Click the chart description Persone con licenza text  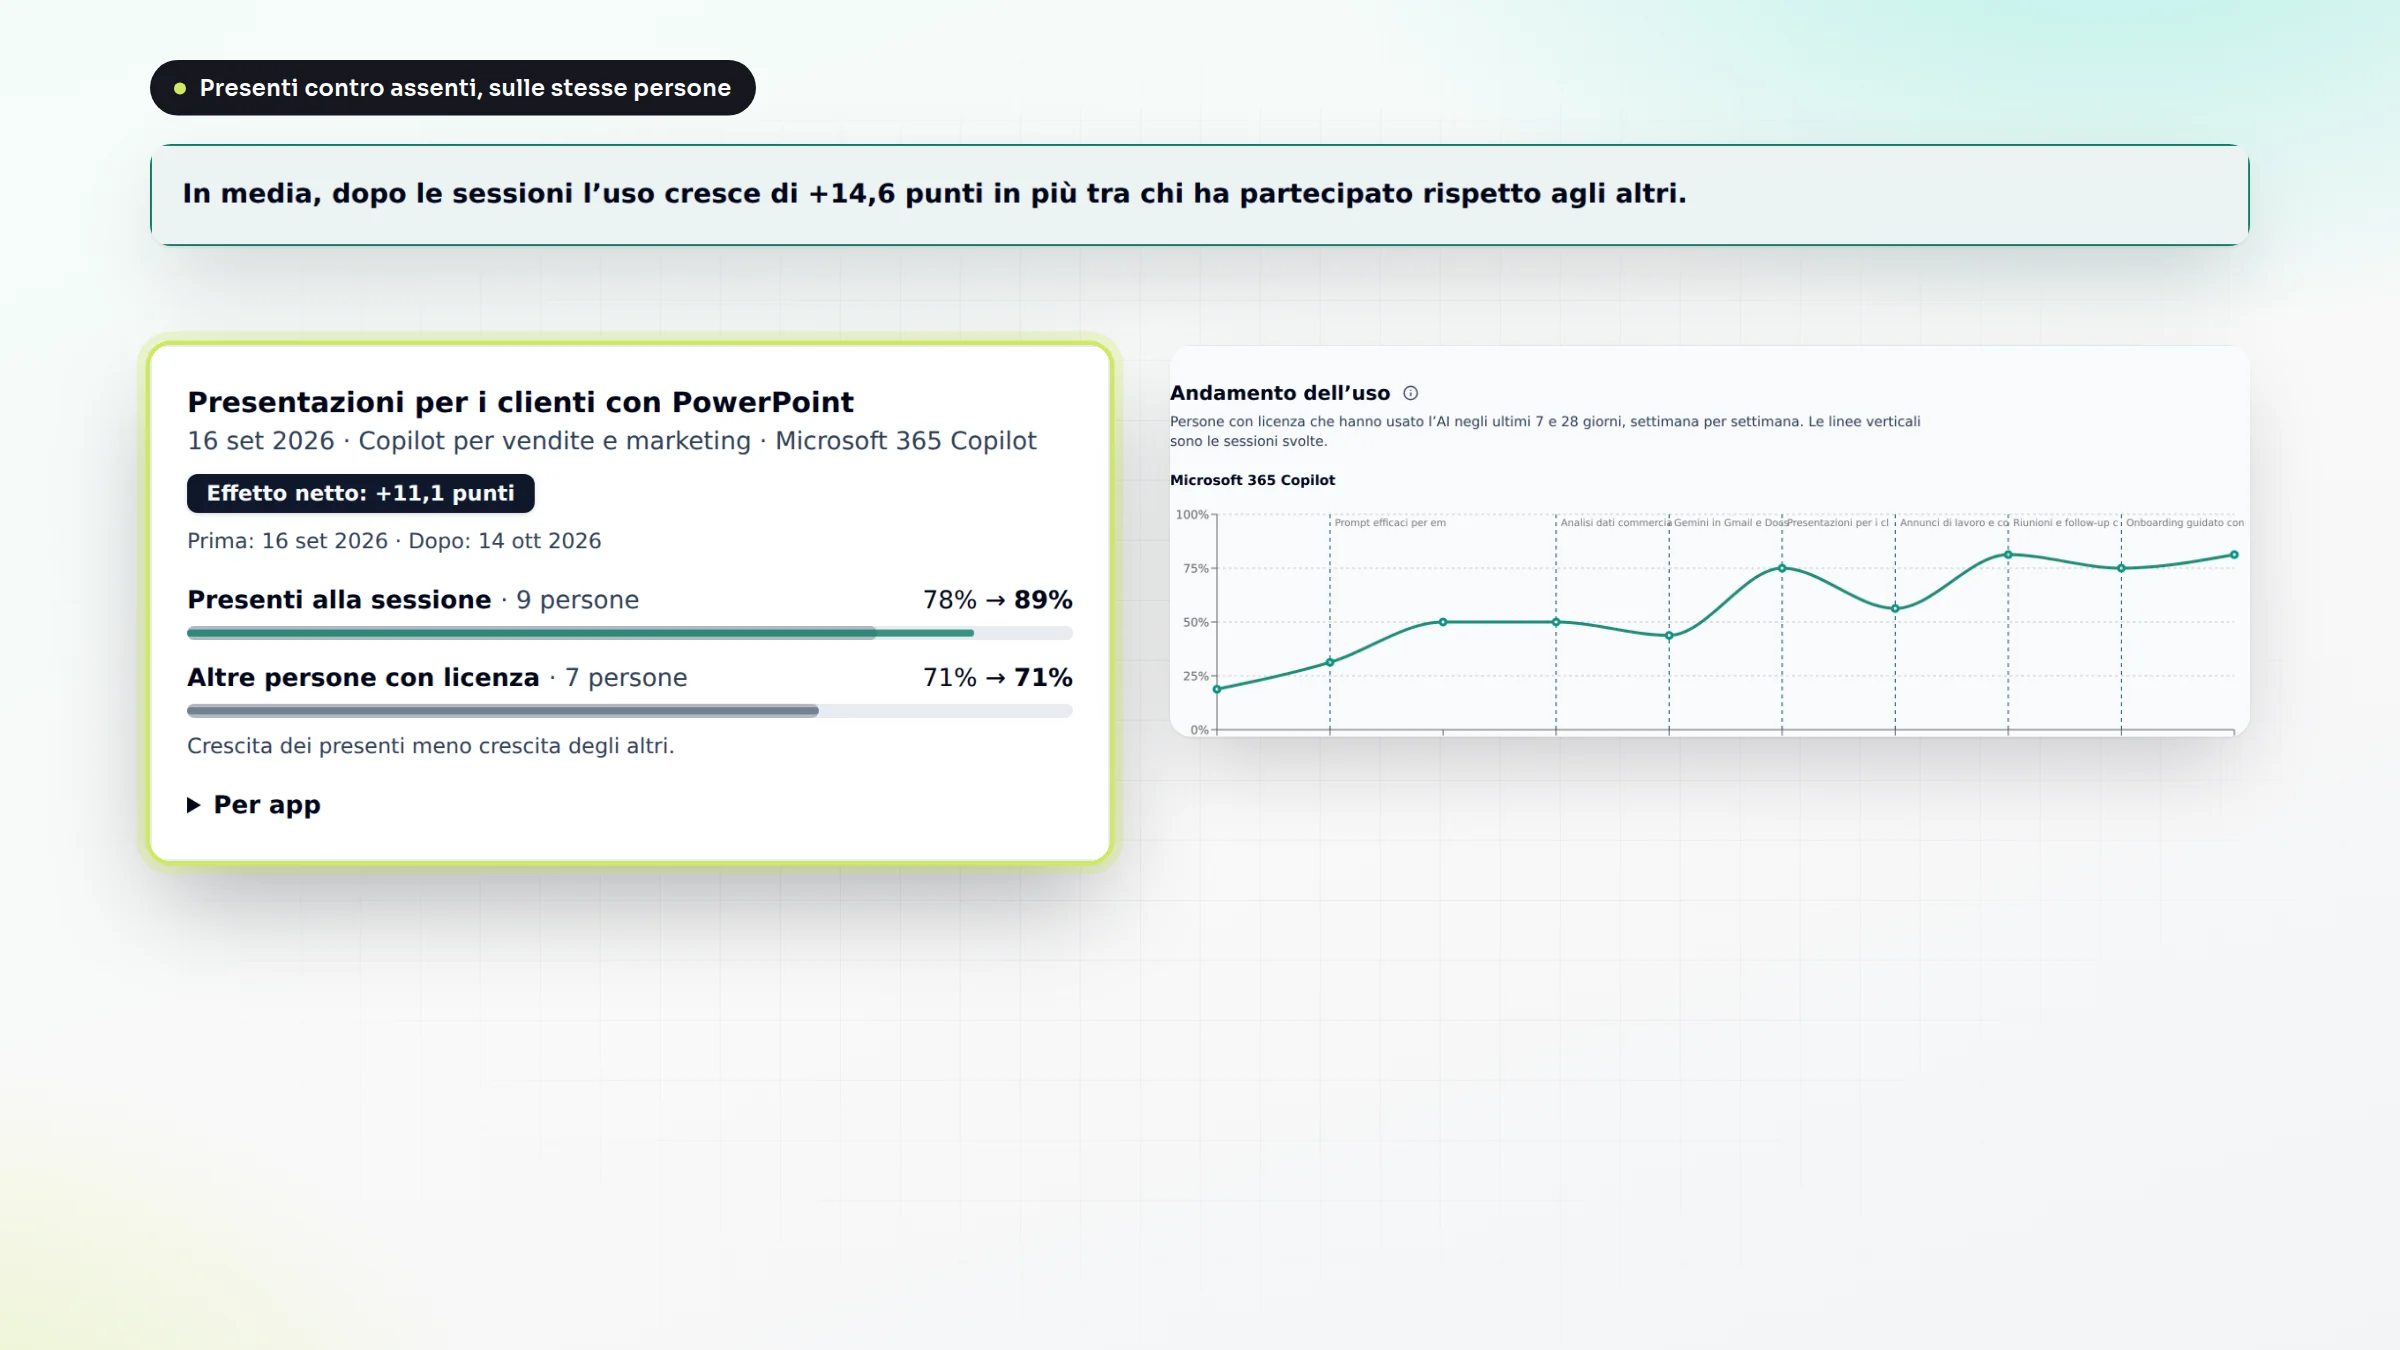coord(1545,431)
